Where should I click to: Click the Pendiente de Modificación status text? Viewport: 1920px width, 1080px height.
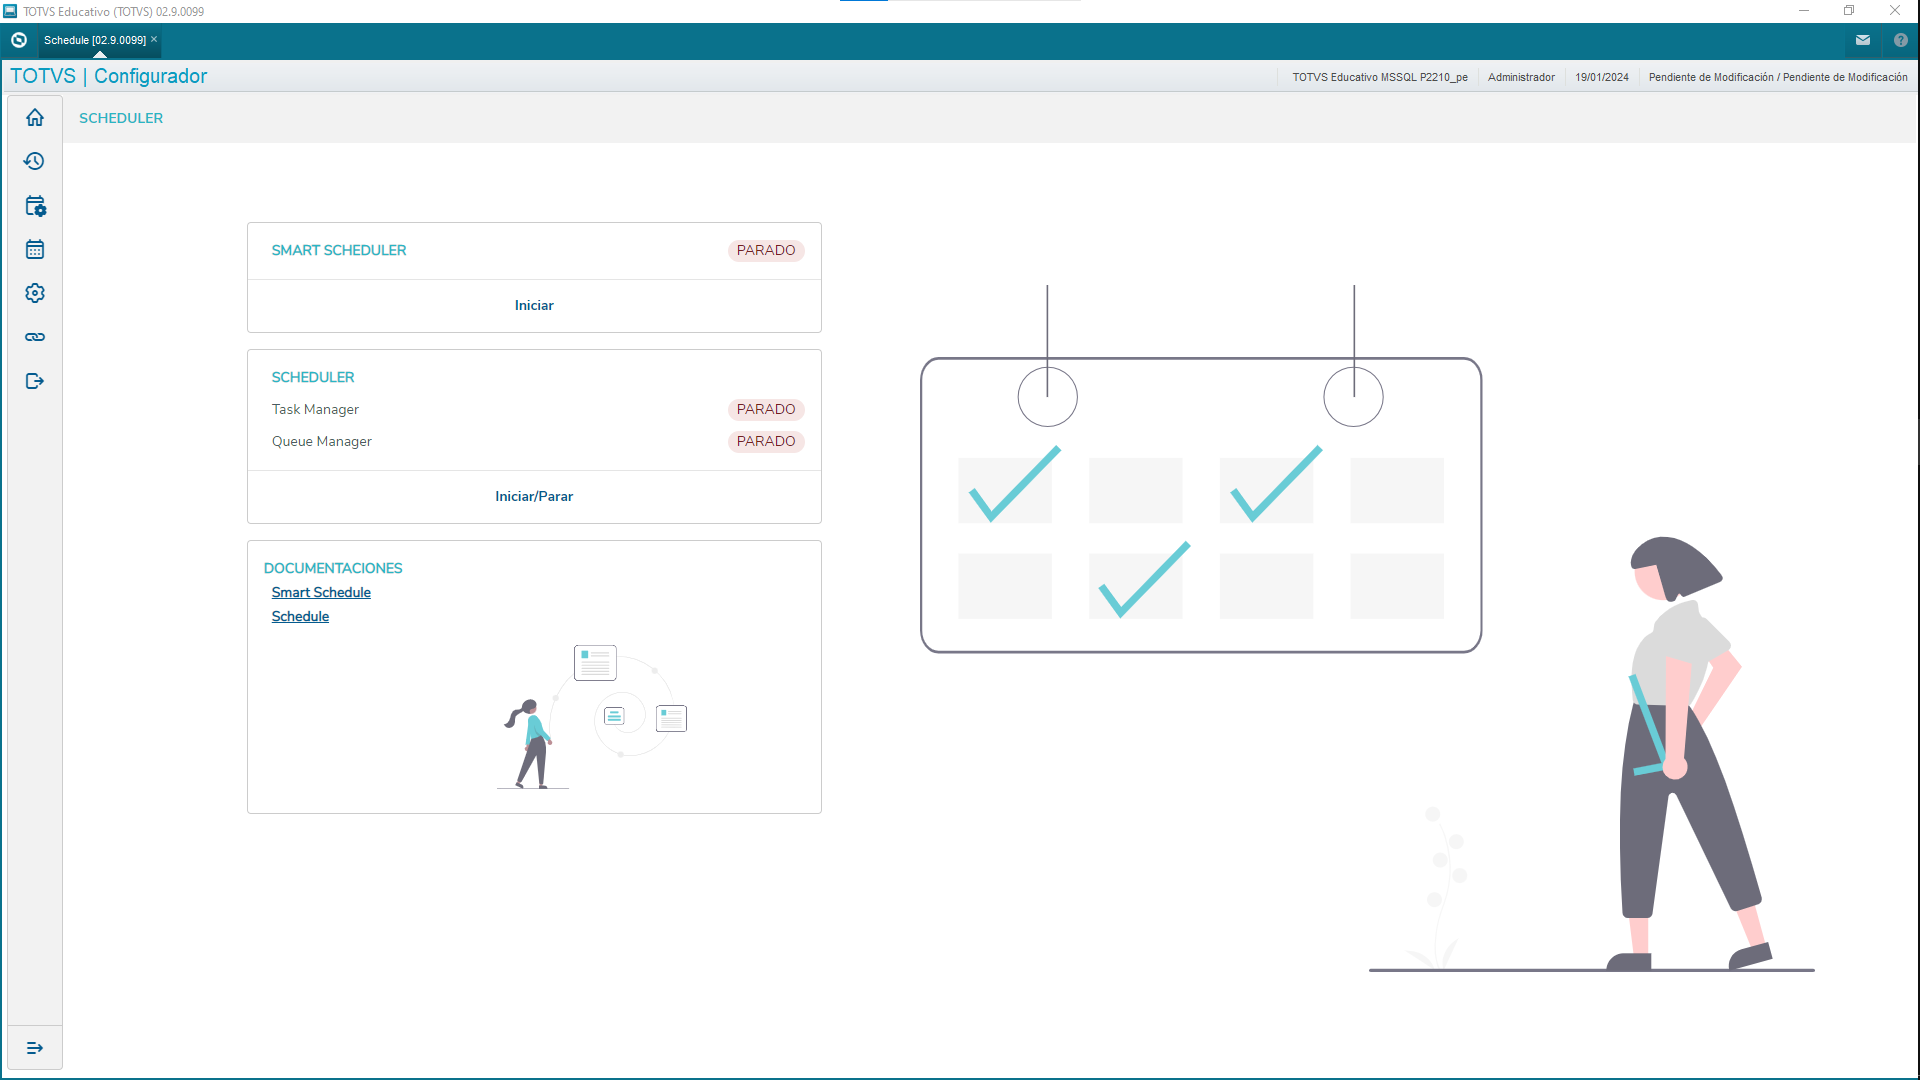[x=1778, y=77]
